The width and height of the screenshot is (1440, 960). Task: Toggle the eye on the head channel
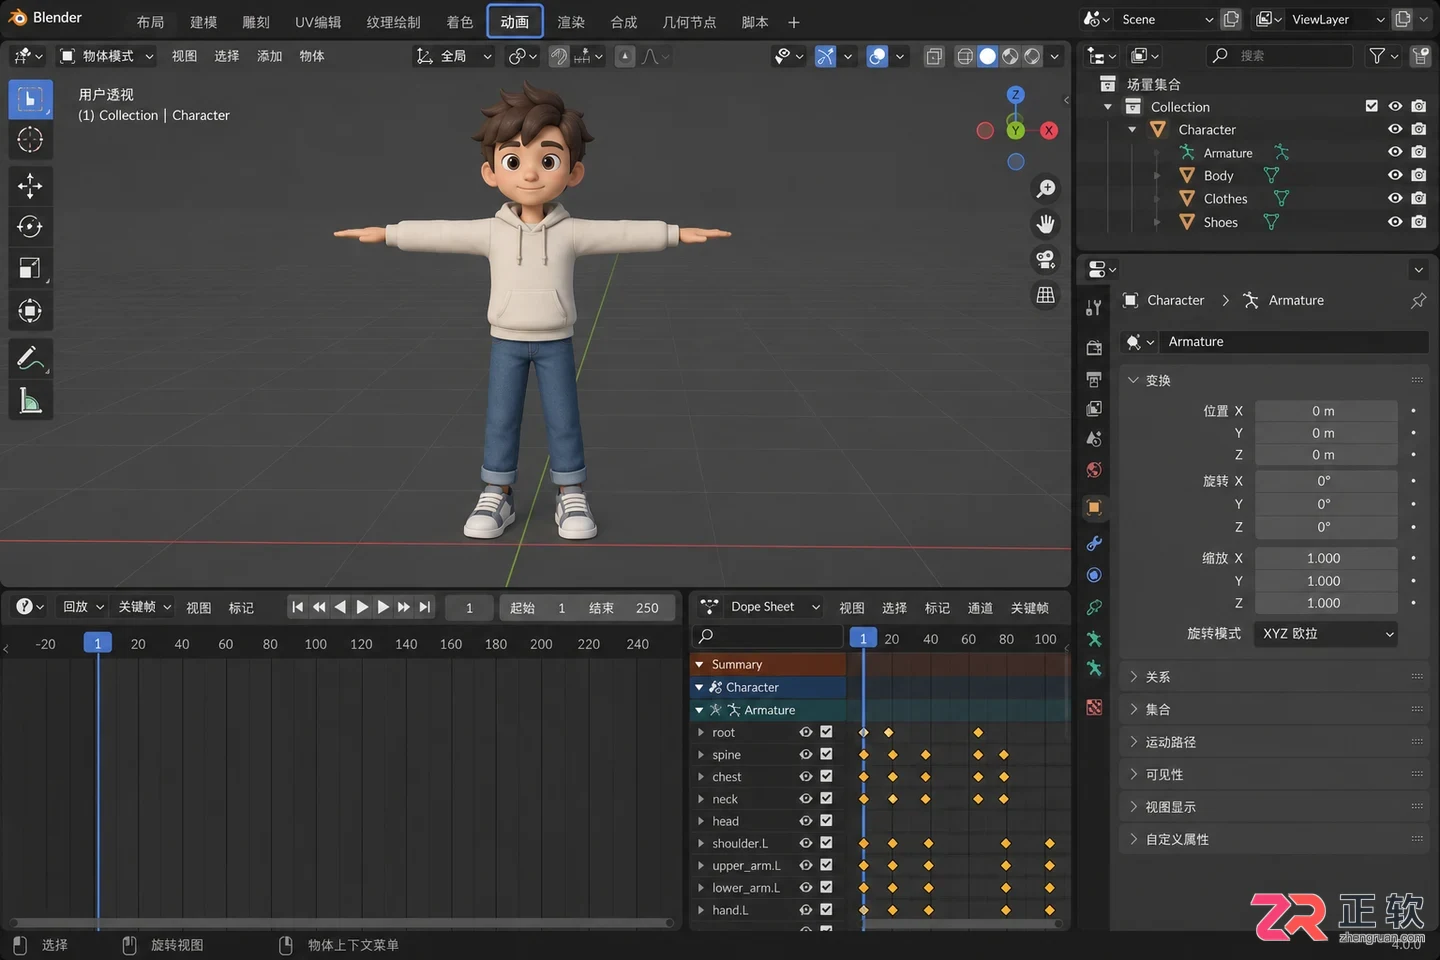(806, 821)
